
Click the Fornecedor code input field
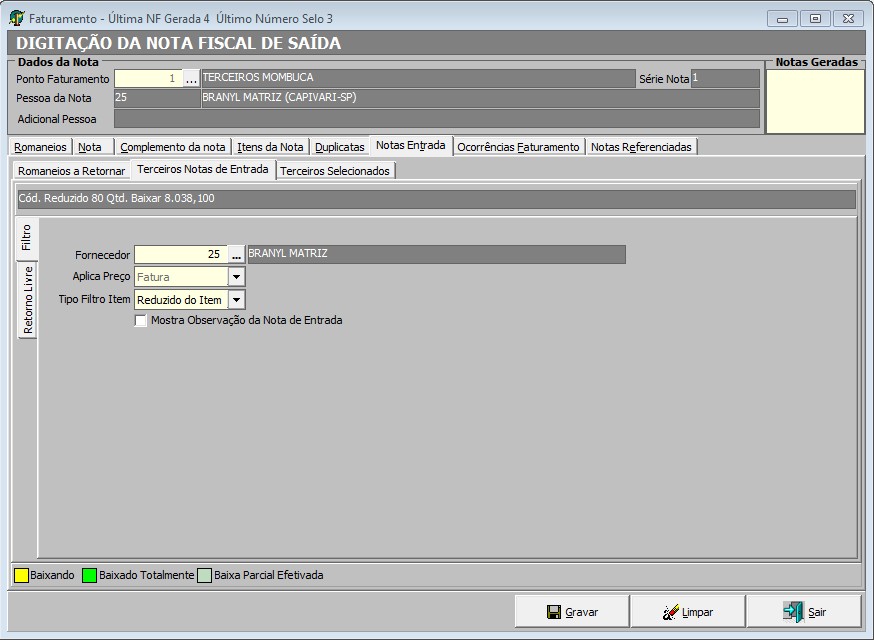point(180,255)
